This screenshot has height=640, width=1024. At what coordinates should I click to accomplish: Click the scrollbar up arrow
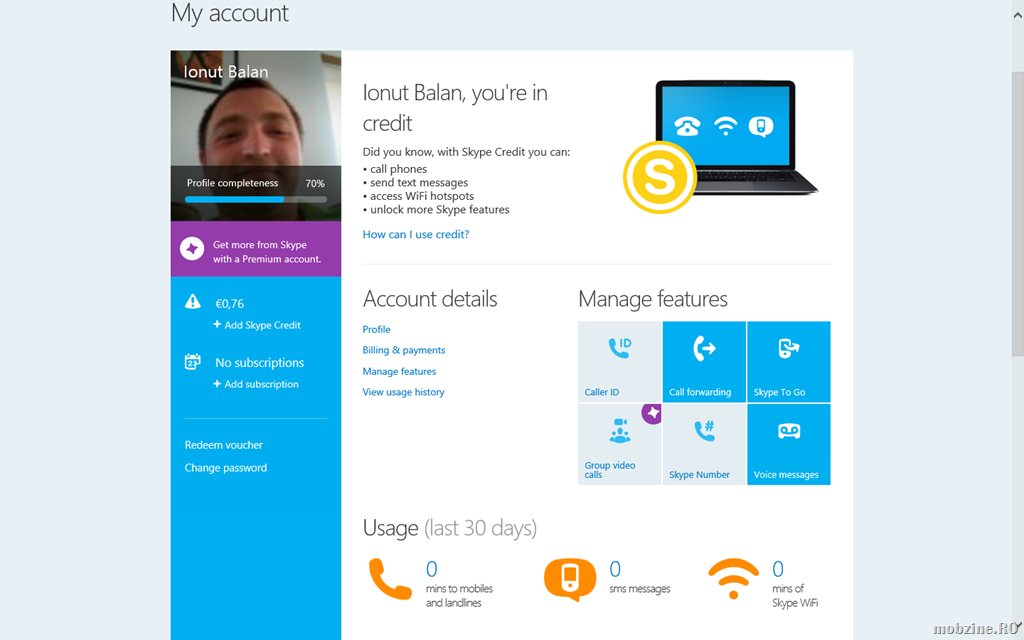coord(1017,16)
